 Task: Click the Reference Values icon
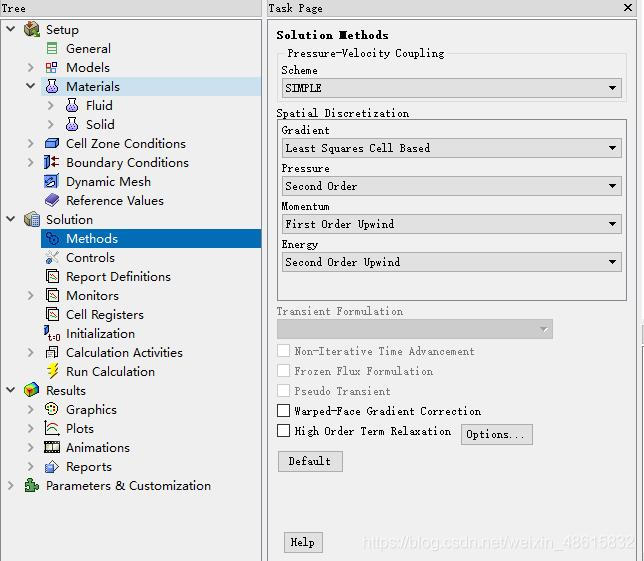point(52,200)
